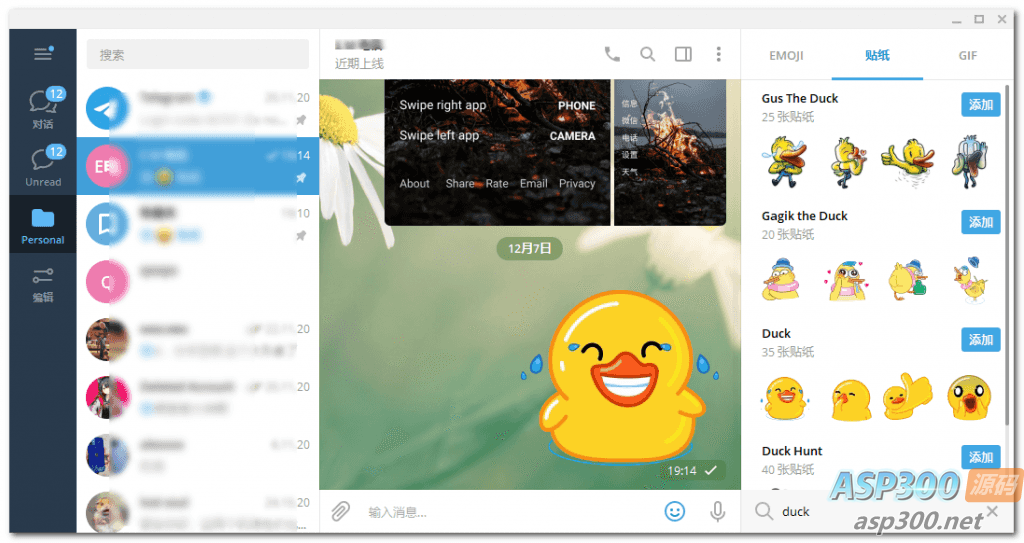
Task: Open the three-dot chat options menu
Action: tap(718, 54)
